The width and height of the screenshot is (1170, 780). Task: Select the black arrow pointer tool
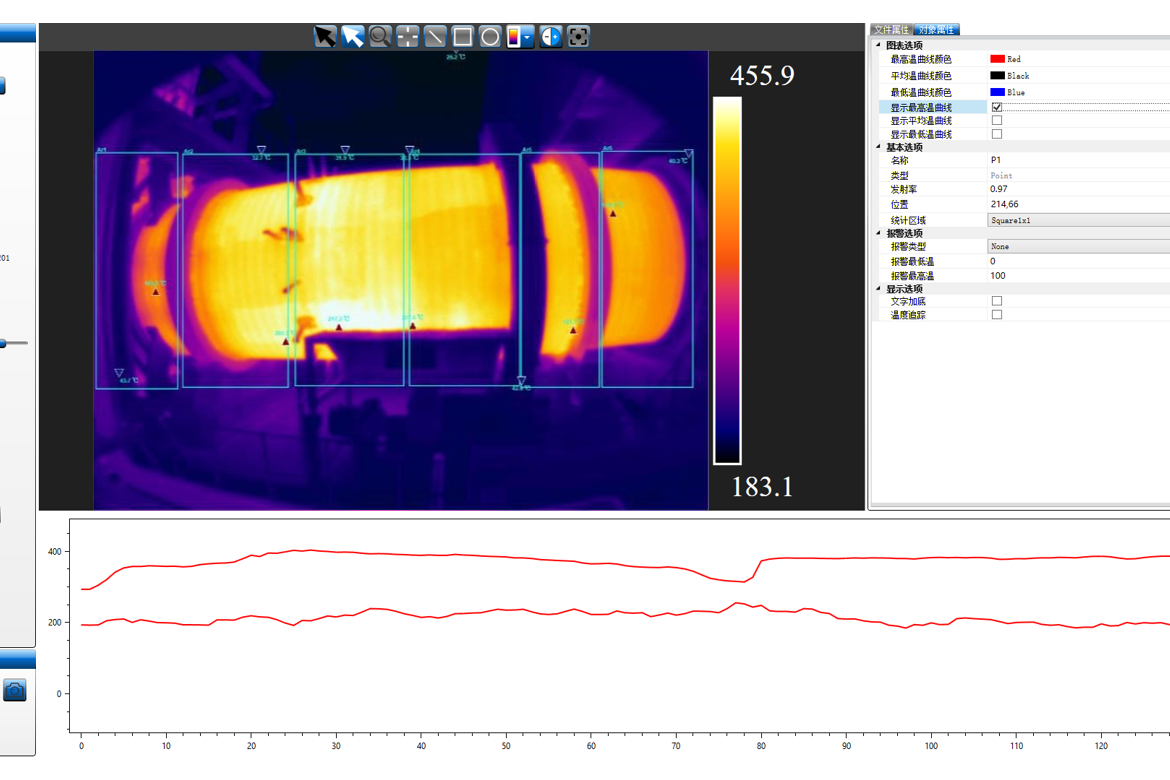click(325, 37)
